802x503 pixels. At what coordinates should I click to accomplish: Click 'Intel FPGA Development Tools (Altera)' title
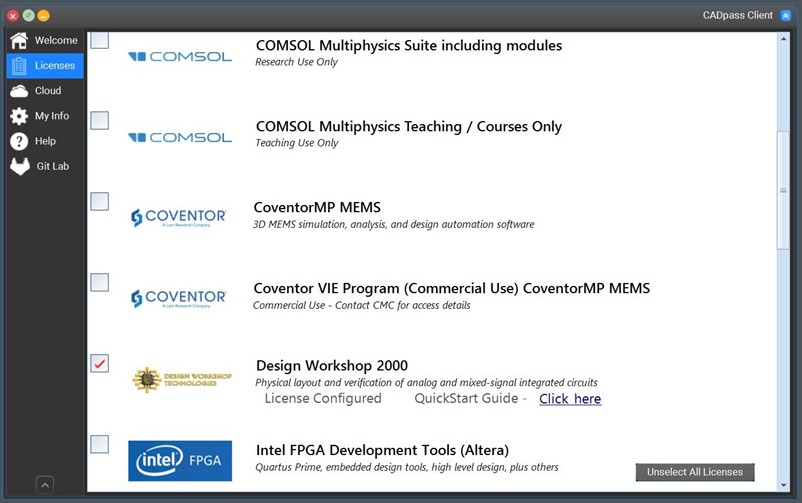[383, 450]
